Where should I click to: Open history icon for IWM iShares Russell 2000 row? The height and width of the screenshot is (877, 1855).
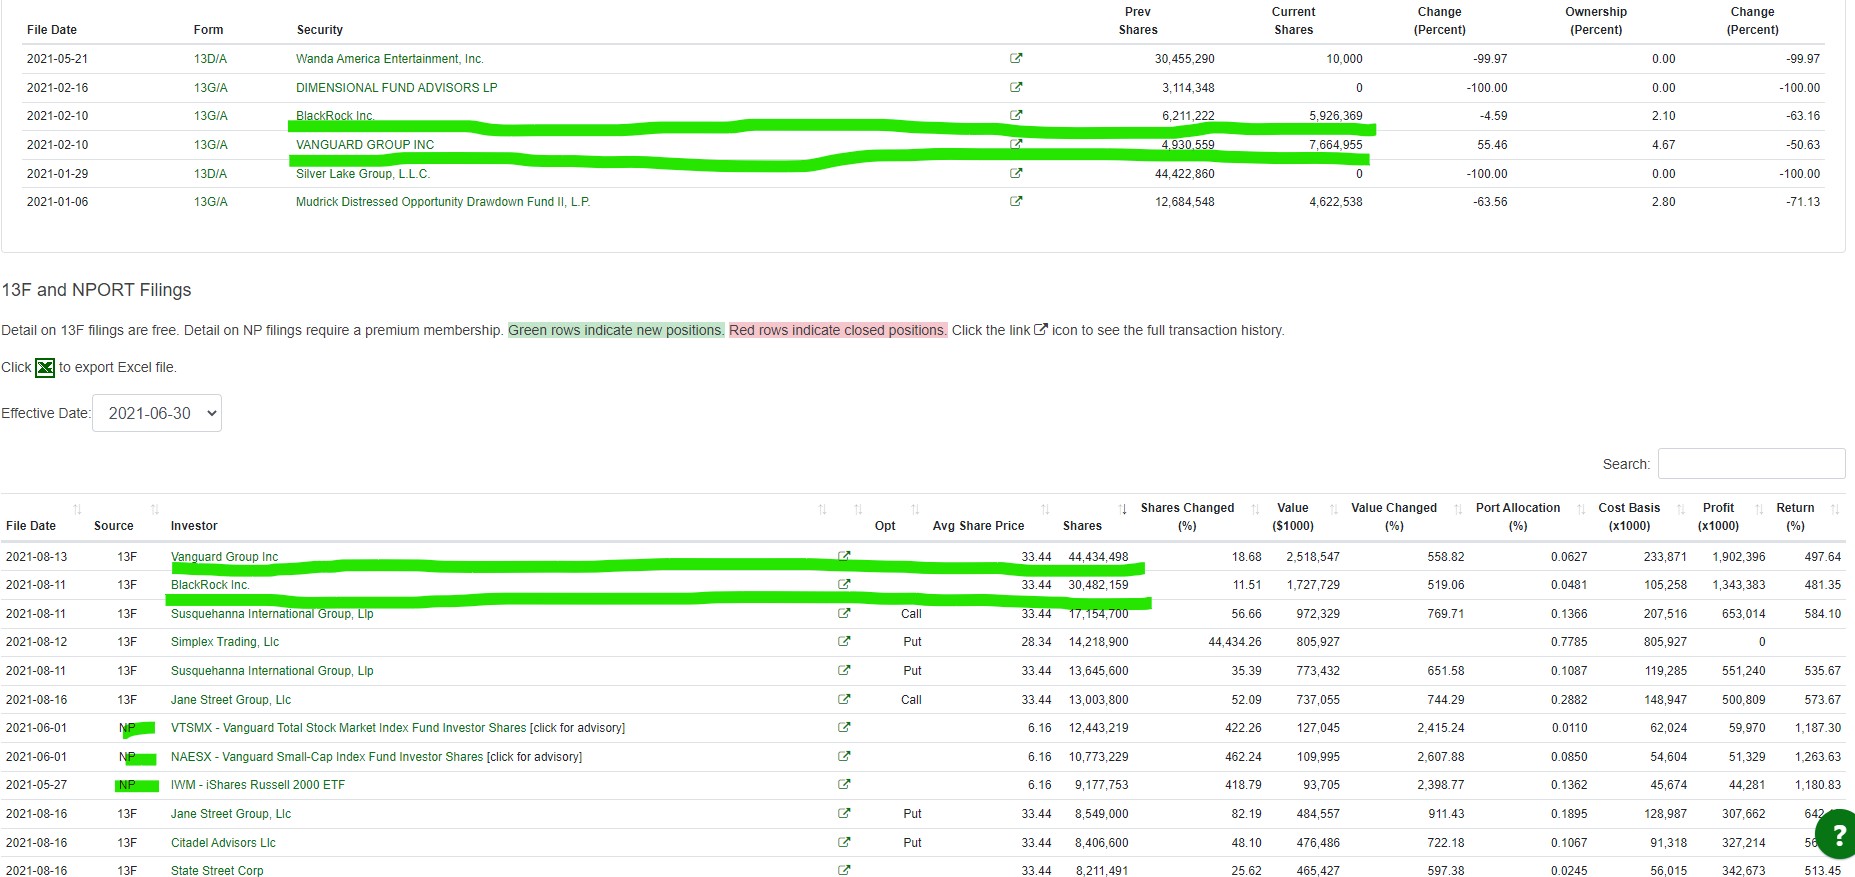[844, 784]
